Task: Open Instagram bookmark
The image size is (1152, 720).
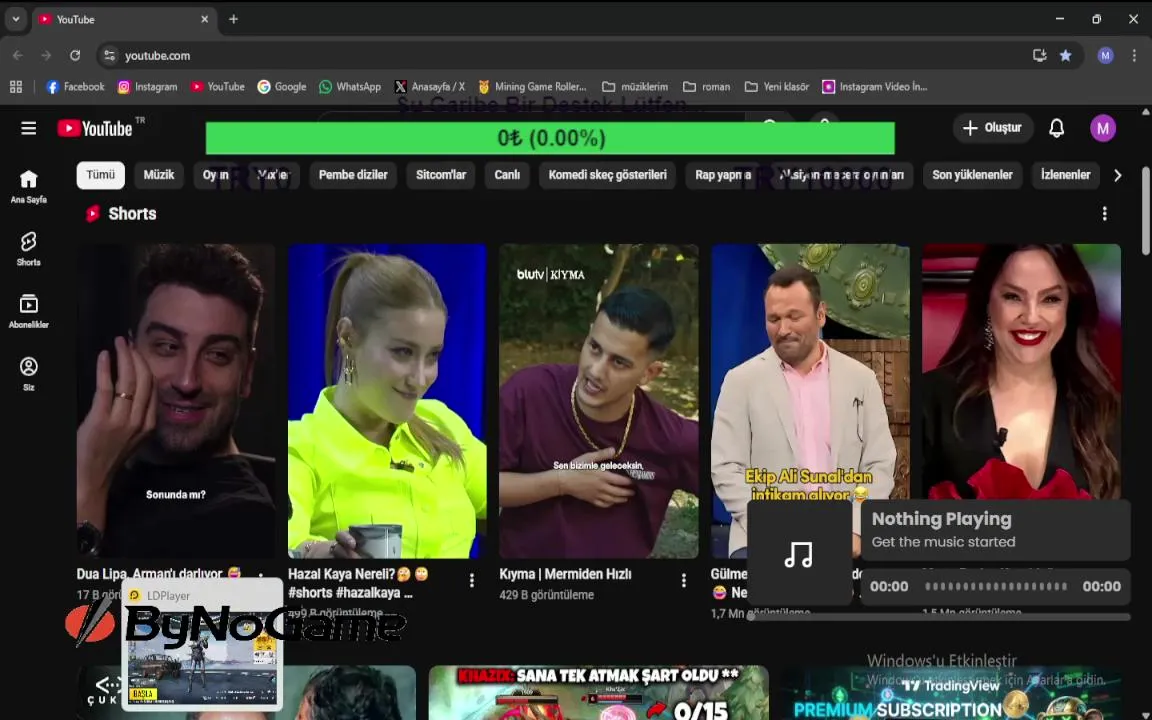Action: pyautogui.click(x=147, y=87)
